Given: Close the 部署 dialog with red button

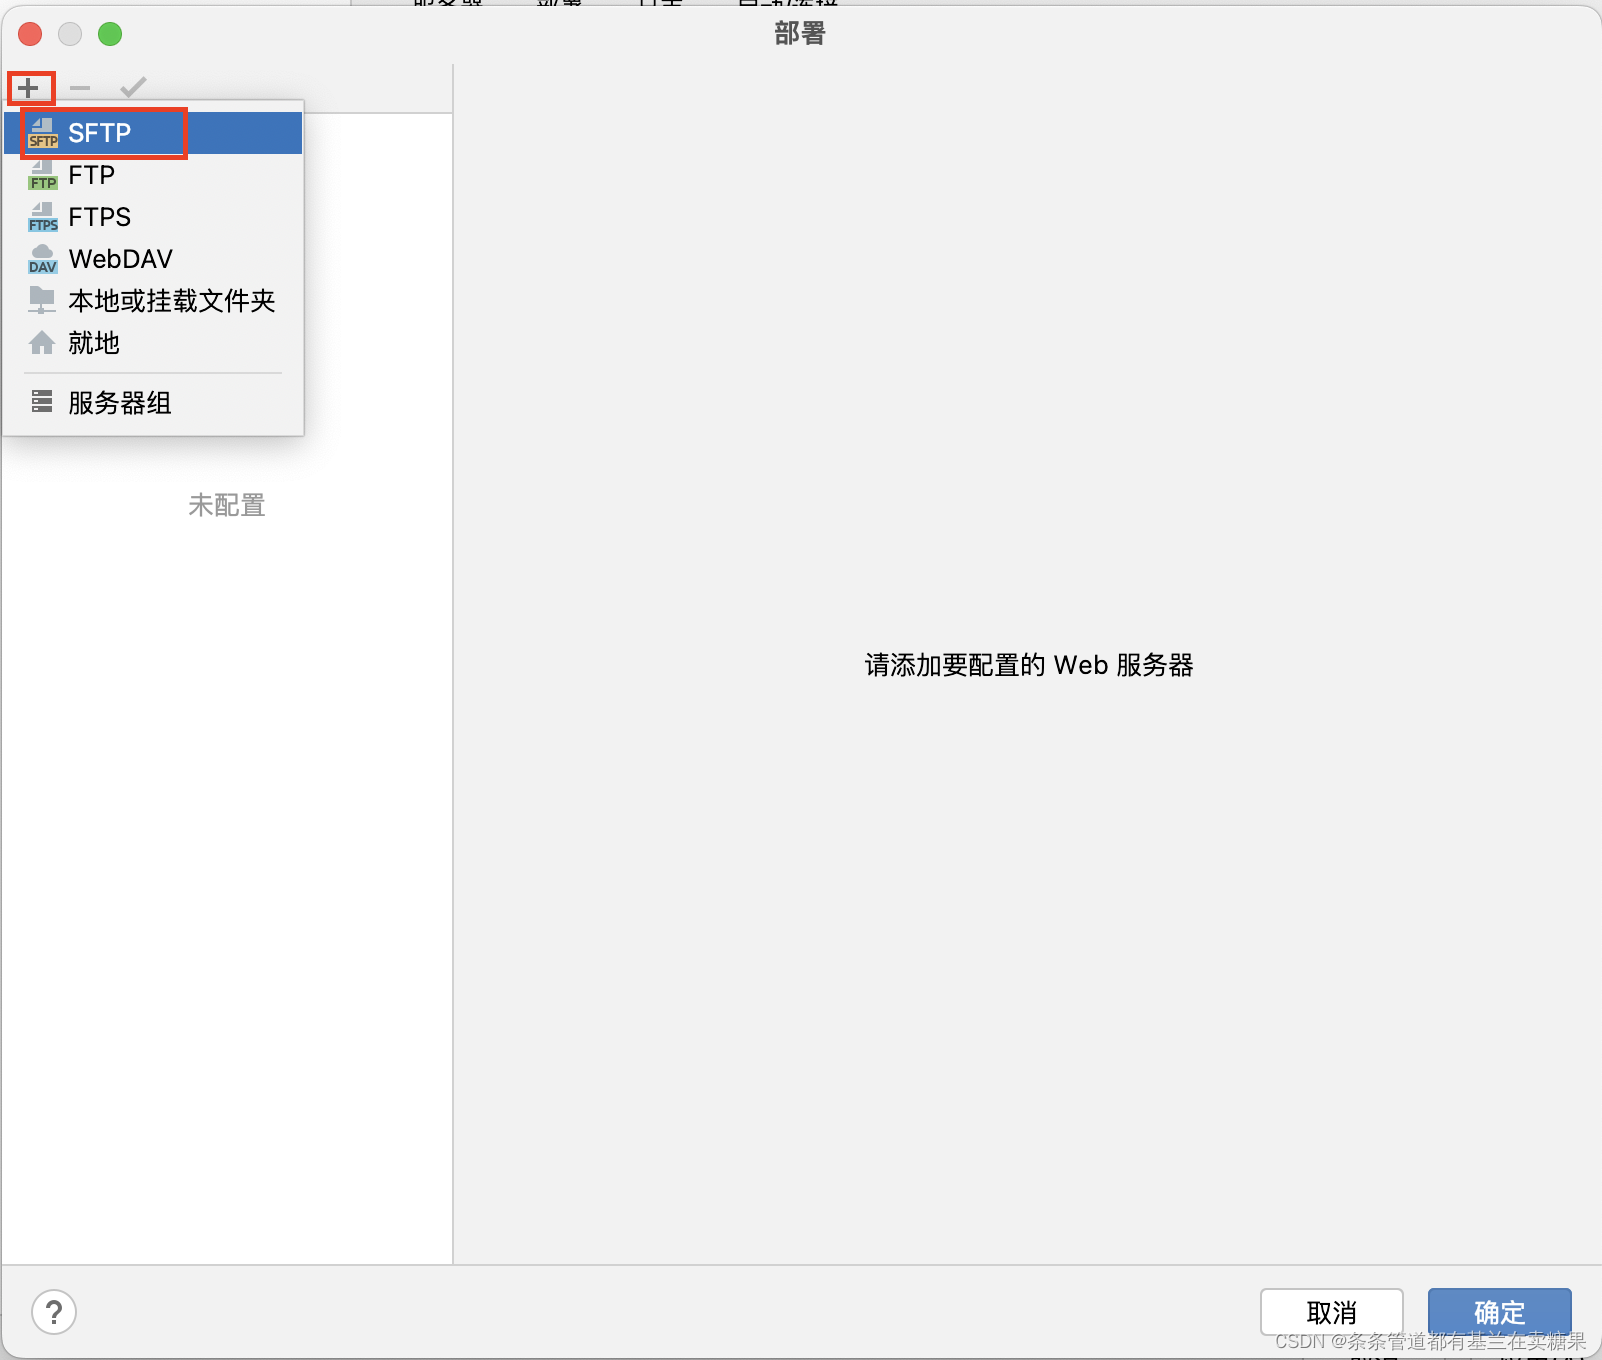Looking at the screenshot, I should click(x=30, y=34).
